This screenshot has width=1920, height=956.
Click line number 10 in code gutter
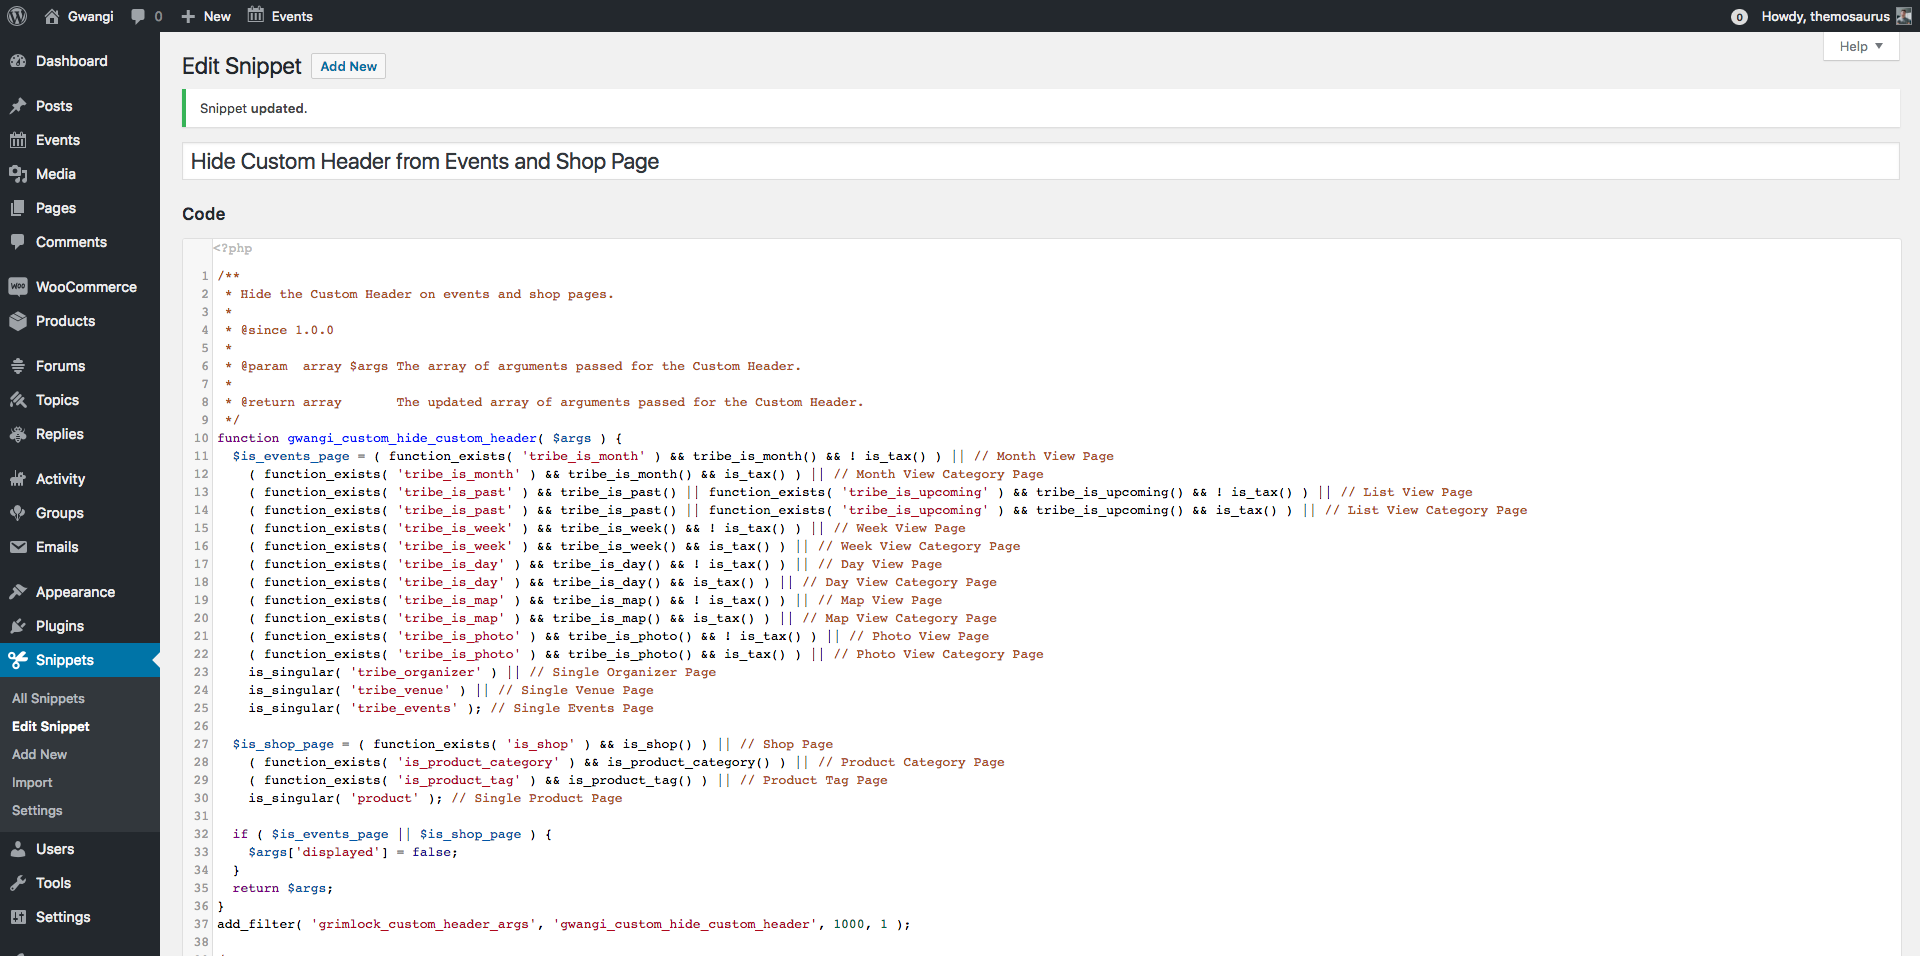(x=201, y=438)
